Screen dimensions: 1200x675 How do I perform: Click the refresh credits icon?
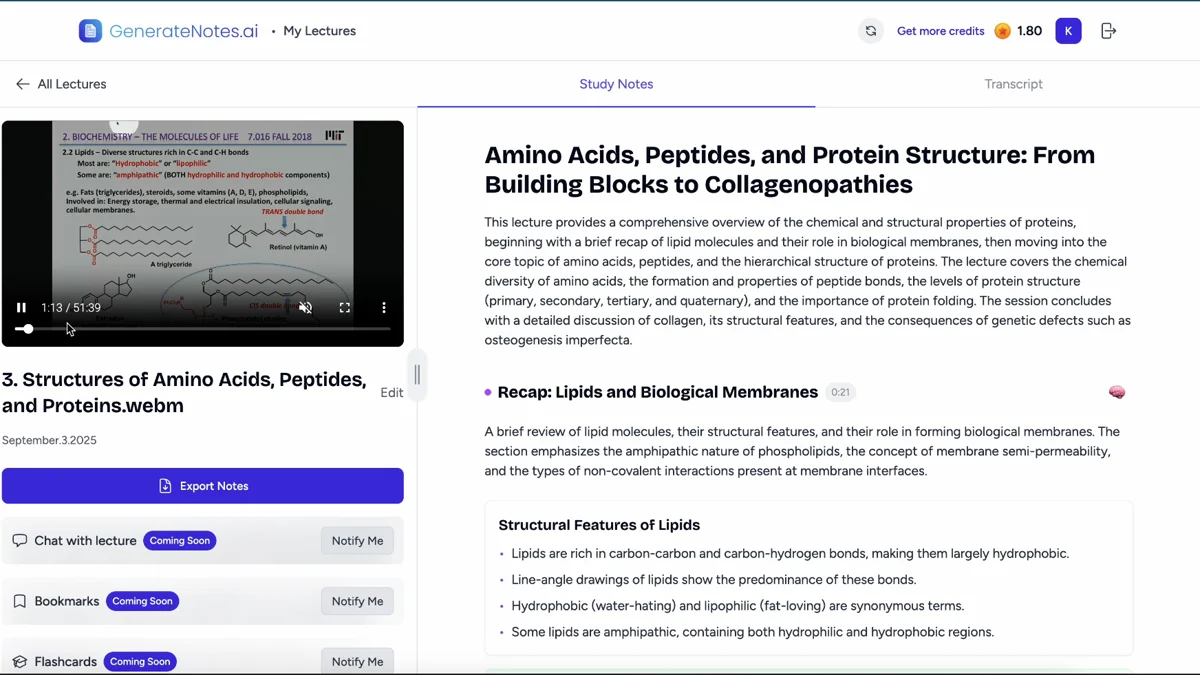click(871, 31)
